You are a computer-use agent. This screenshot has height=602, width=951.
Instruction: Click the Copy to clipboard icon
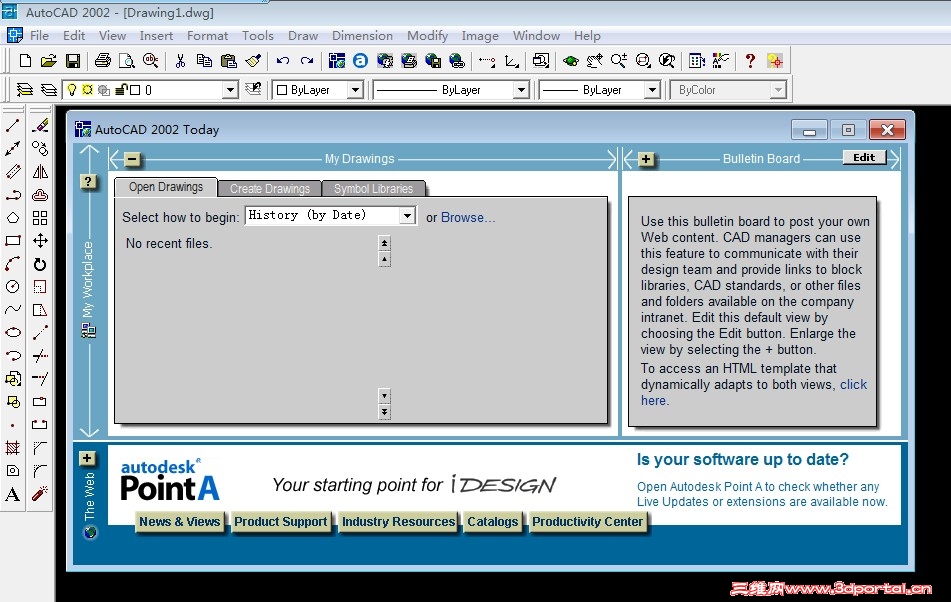point(204,61)
